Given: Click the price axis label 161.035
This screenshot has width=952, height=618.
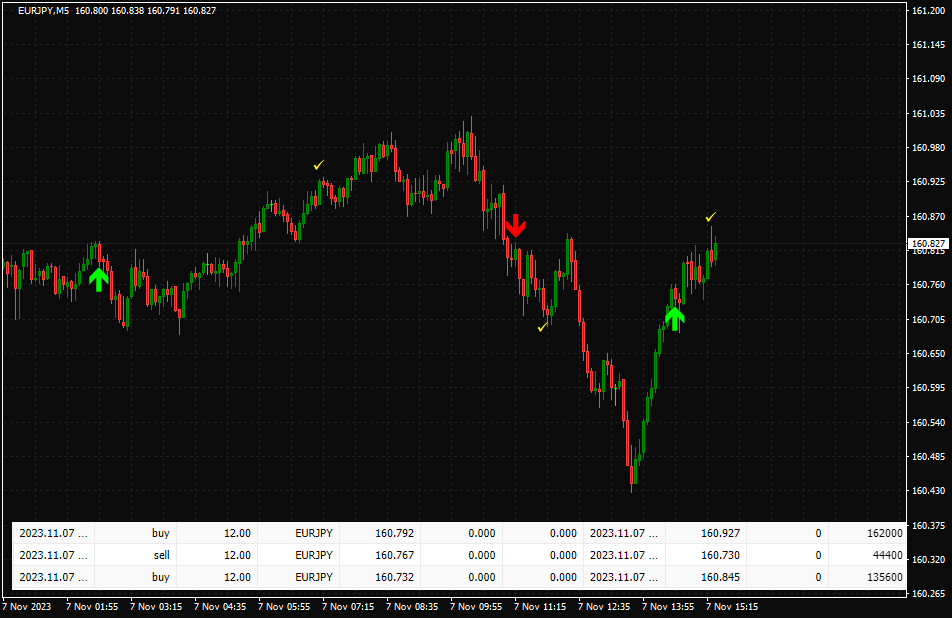Looking at the screenshot, I should tap(928, 114).
